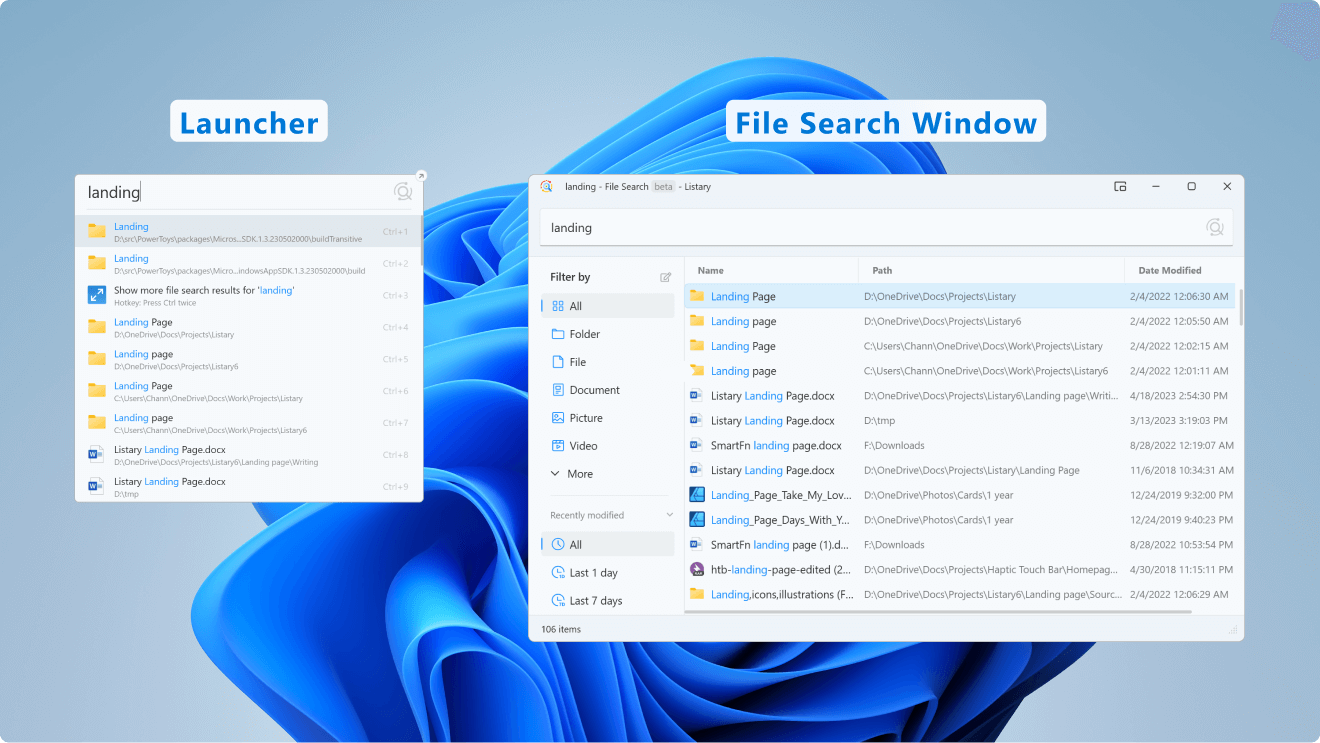Sort results by the Date Modified column header
This screenshot has width=1320, height=743.
tap(1170, 270)
